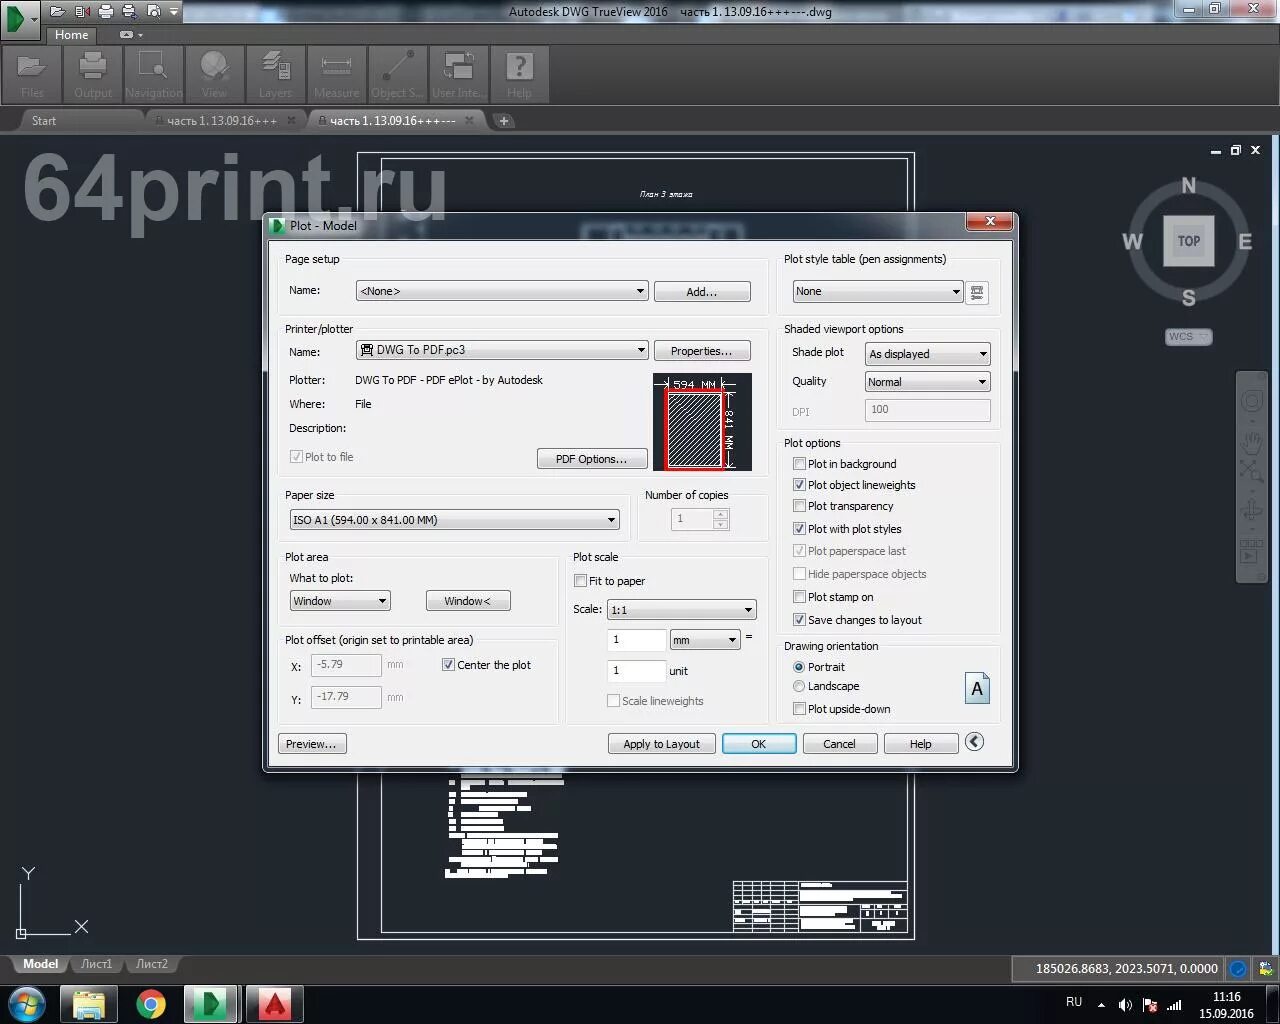Switch to the Лист1 layout tab
The height and width of the screenshot is (1024, 1280).
(x=97, y=964)
